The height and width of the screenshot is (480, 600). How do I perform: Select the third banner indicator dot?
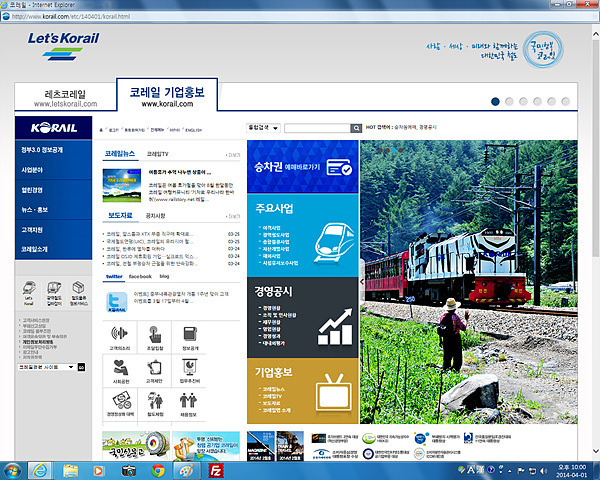pos(523,101)
